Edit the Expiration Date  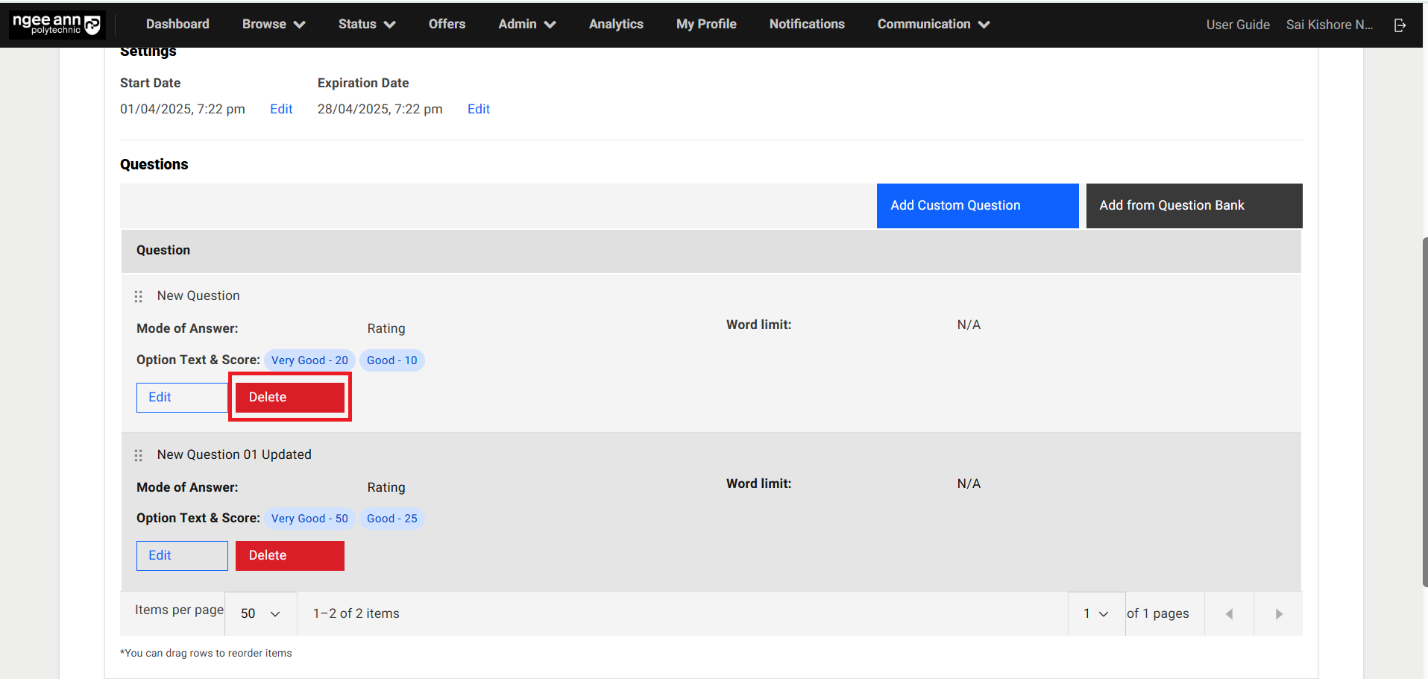pos(478,109)
